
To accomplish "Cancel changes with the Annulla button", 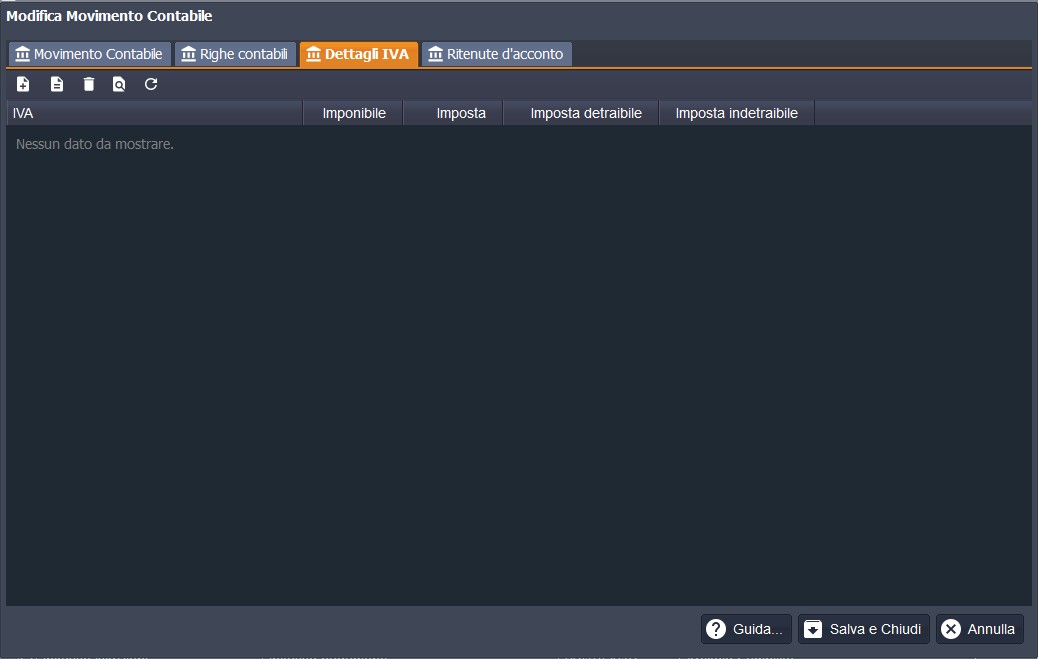I will click(x=980, y=629).
